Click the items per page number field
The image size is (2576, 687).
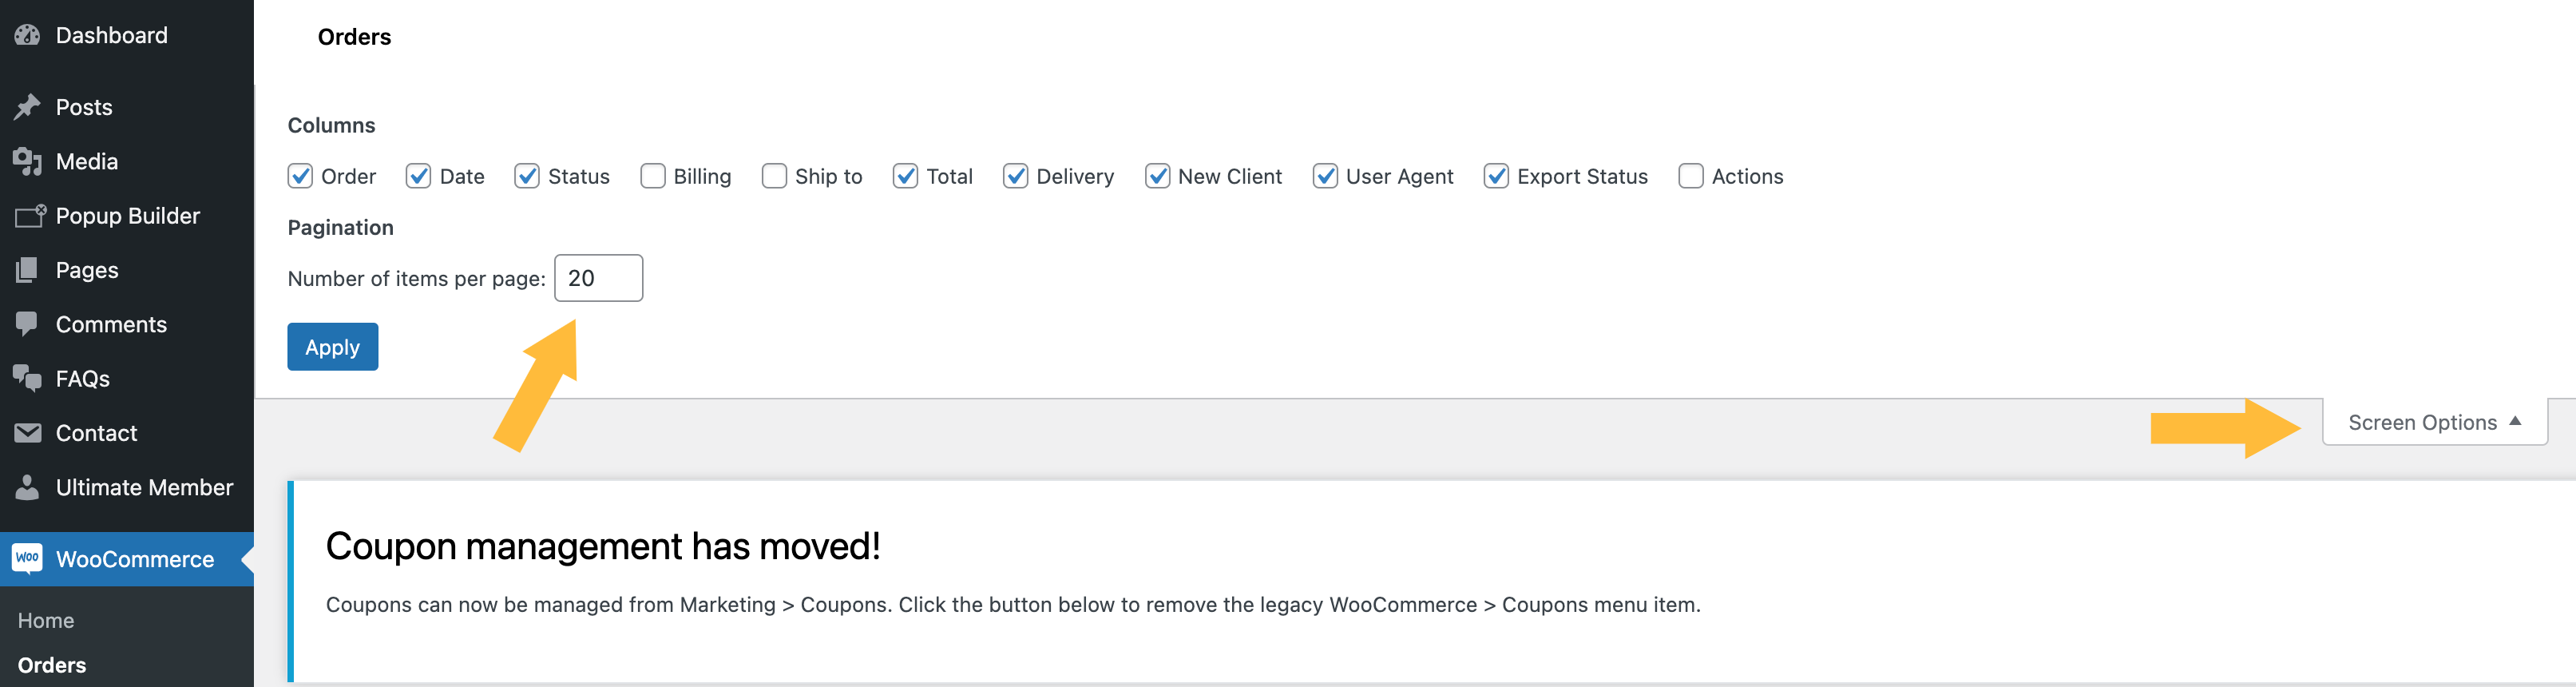point(598,278)
